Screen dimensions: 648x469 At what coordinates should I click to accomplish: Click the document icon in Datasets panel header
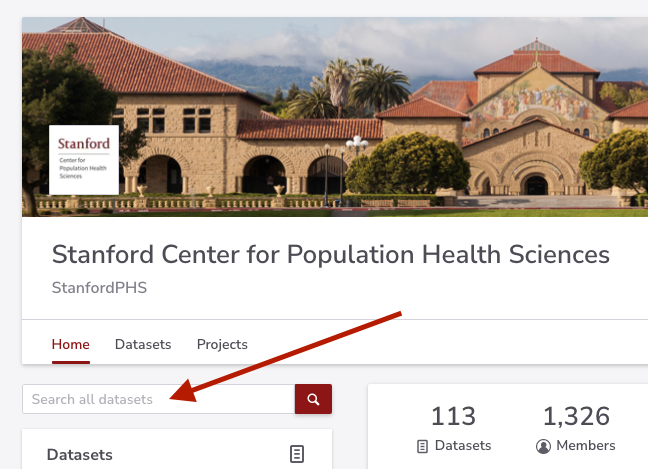pos(297,454)
